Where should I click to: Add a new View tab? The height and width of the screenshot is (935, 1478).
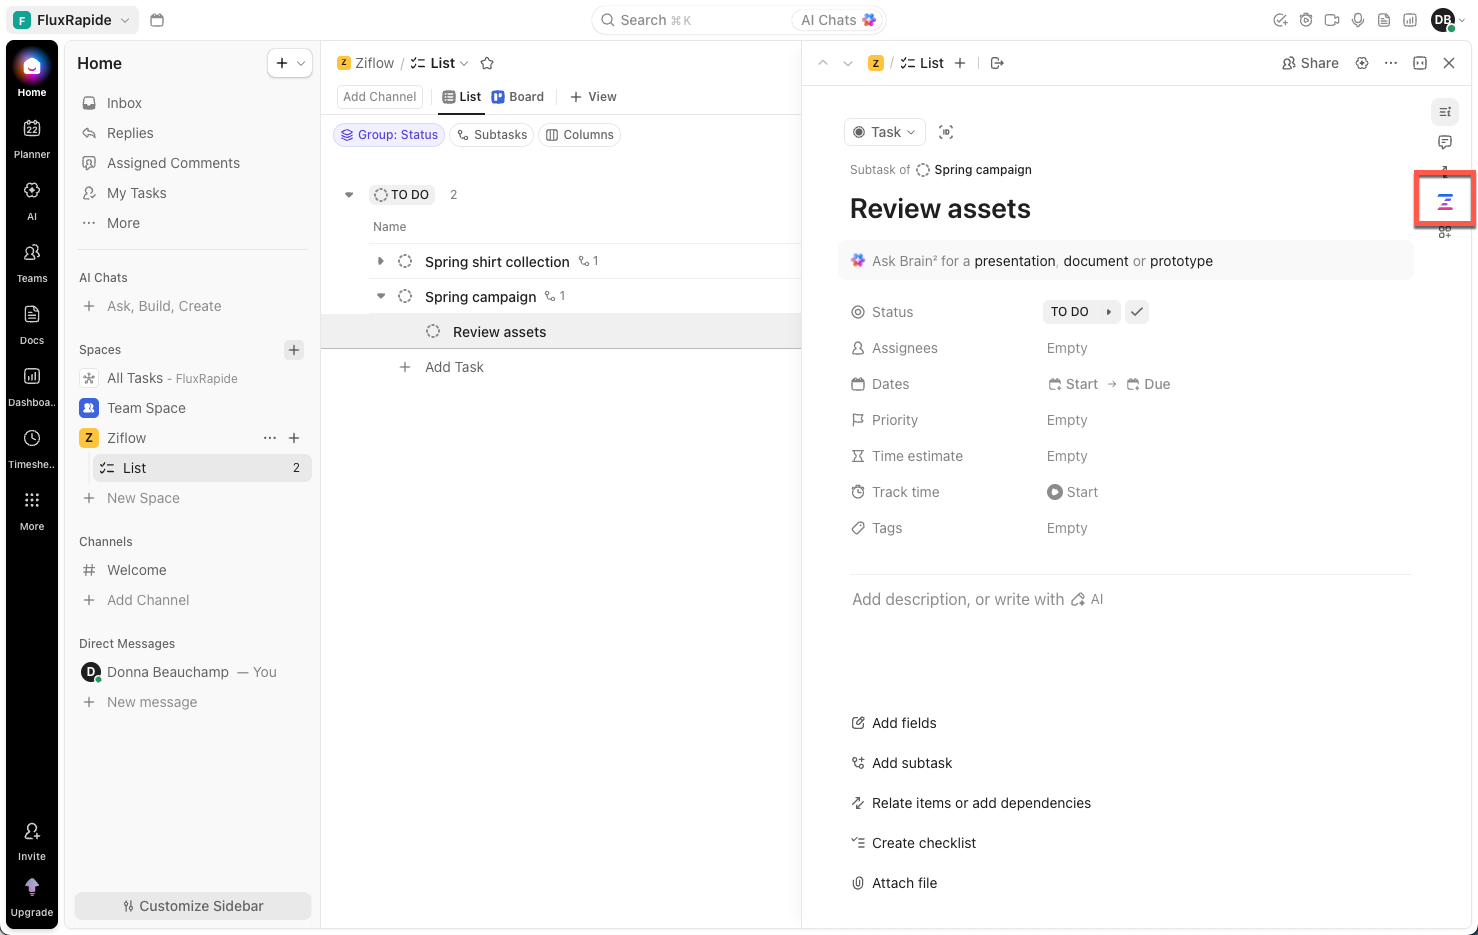tap(593, 97)
